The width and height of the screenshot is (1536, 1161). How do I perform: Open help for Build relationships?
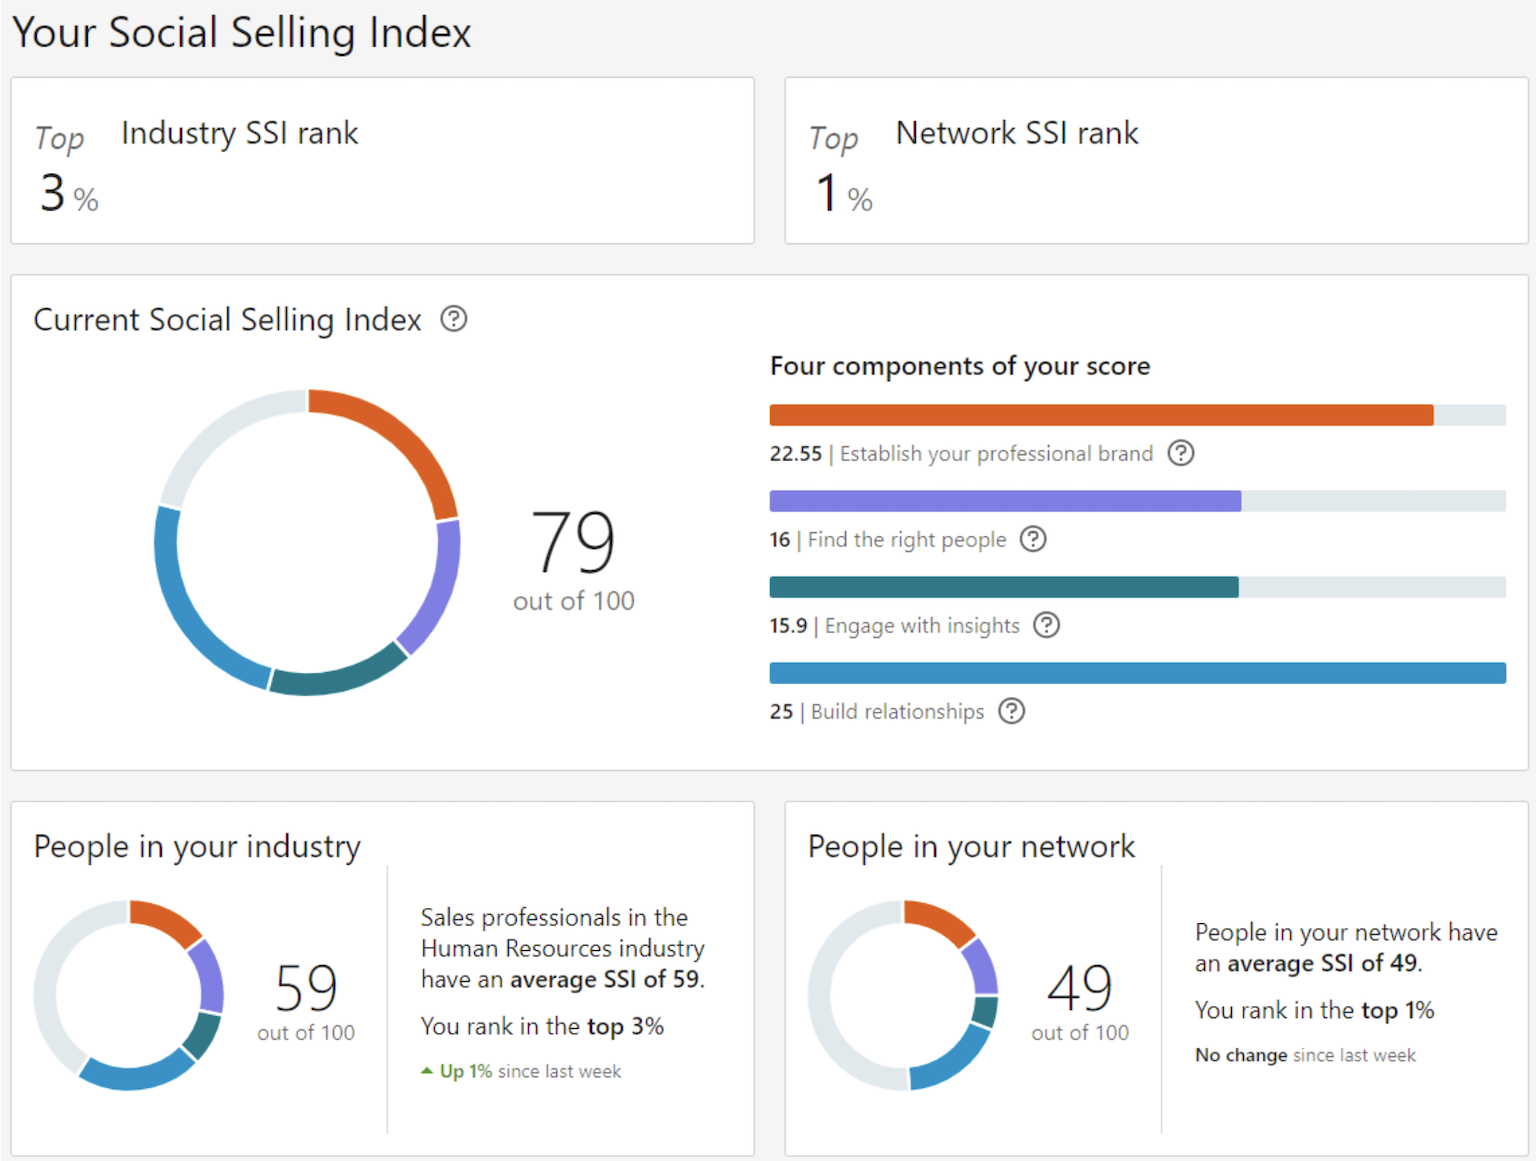pos(1011,711)
